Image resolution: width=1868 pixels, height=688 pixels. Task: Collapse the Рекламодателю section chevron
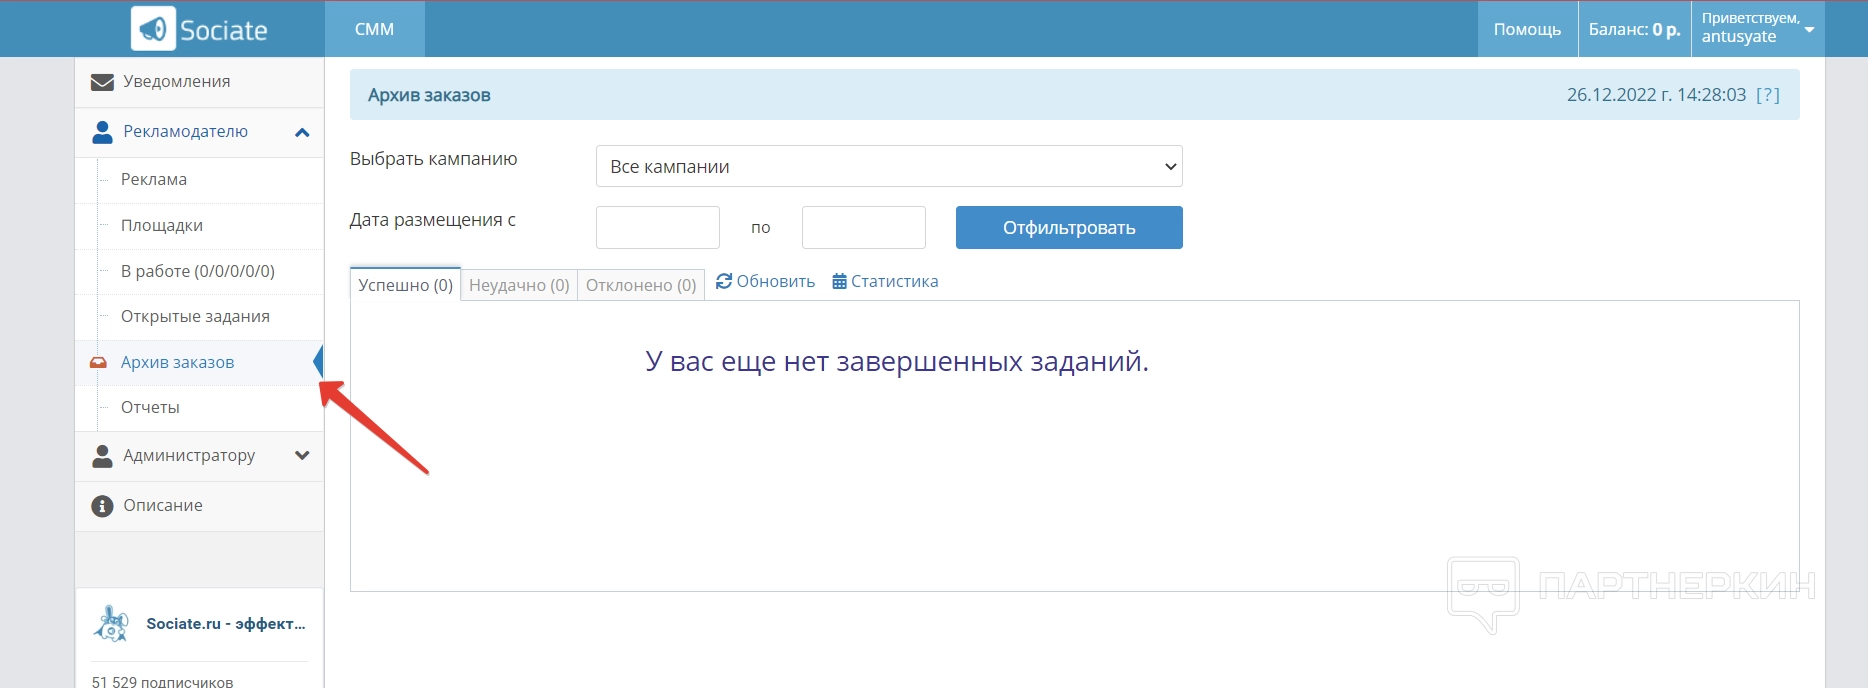302,132
